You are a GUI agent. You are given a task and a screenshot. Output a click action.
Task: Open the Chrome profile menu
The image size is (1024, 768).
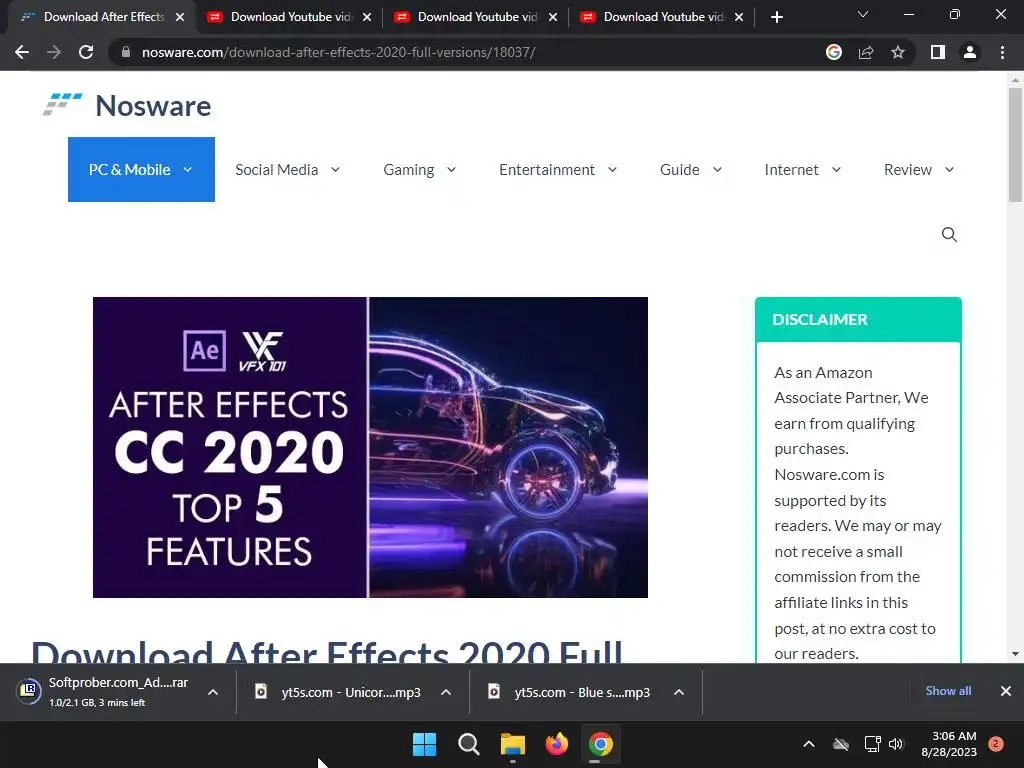[970, 52]
